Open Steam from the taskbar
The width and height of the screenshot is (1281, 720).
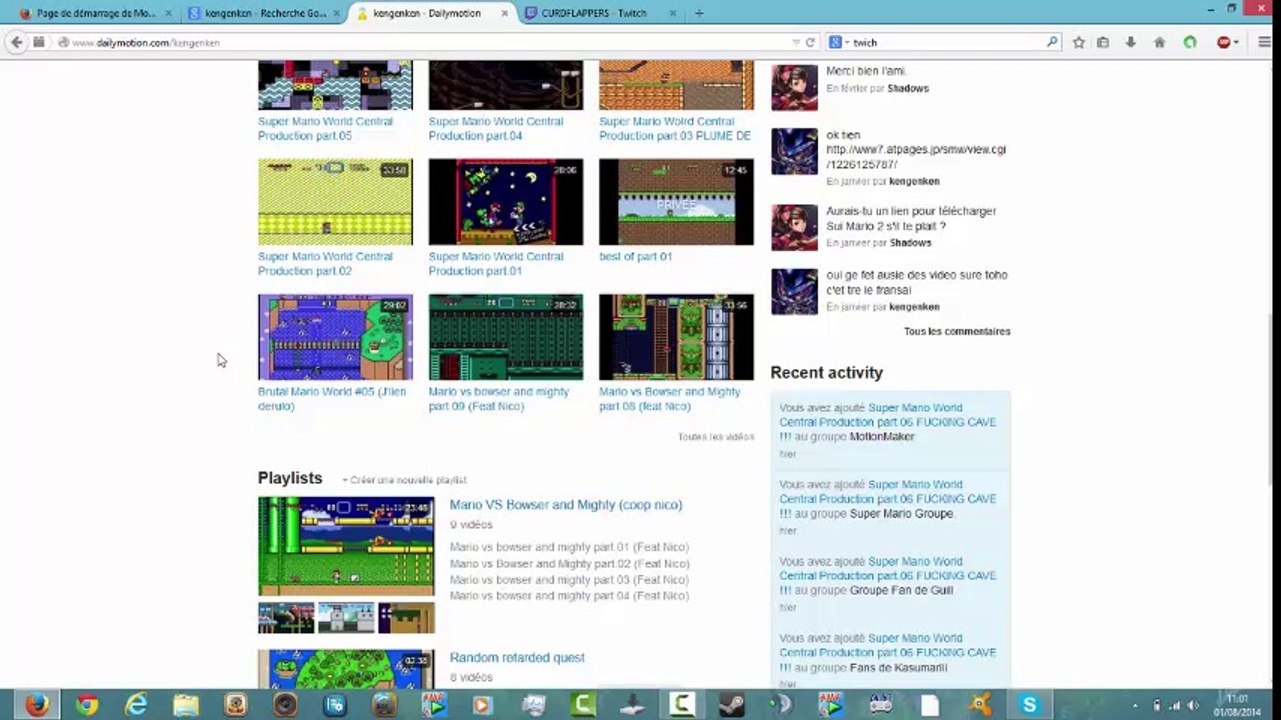click(731, 704)
